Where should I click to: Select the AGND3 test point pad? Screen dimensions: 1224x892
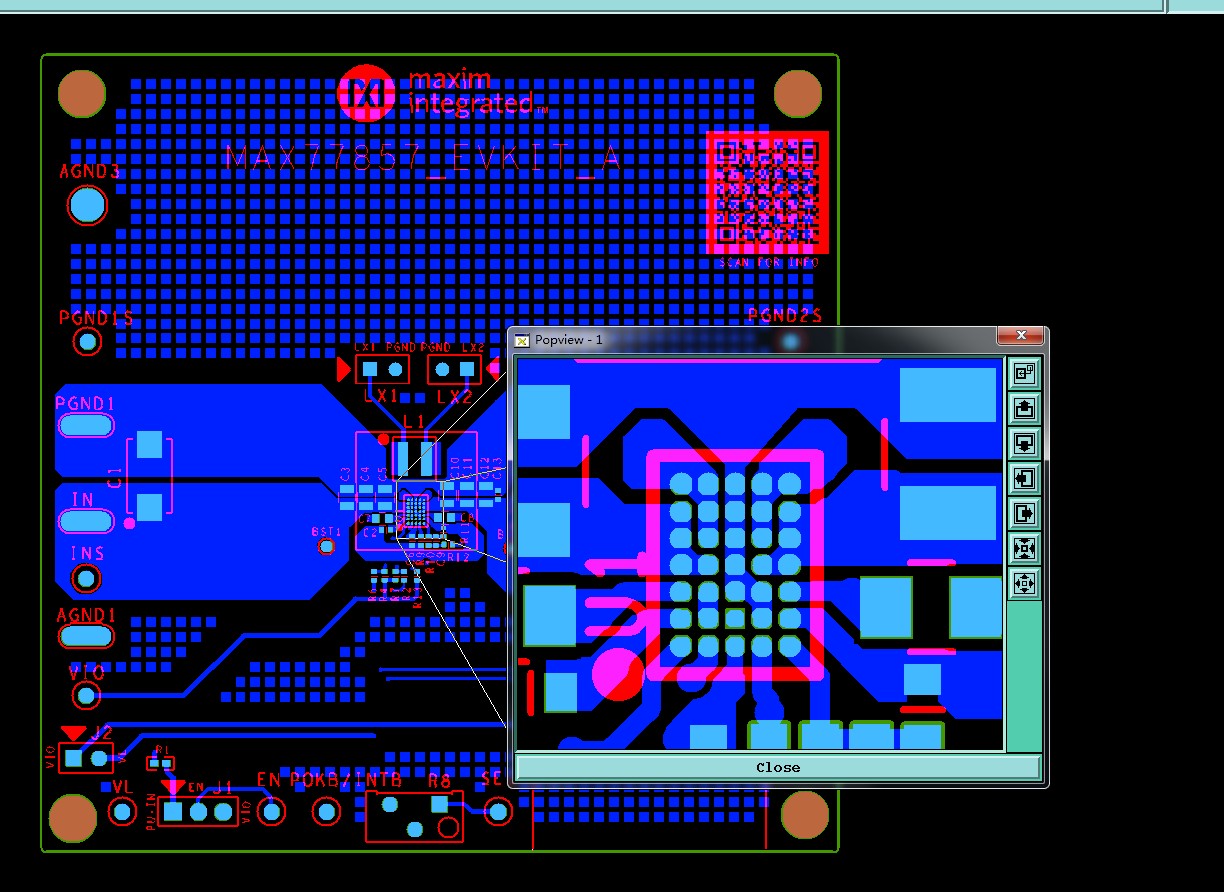(x=87, y=206)
